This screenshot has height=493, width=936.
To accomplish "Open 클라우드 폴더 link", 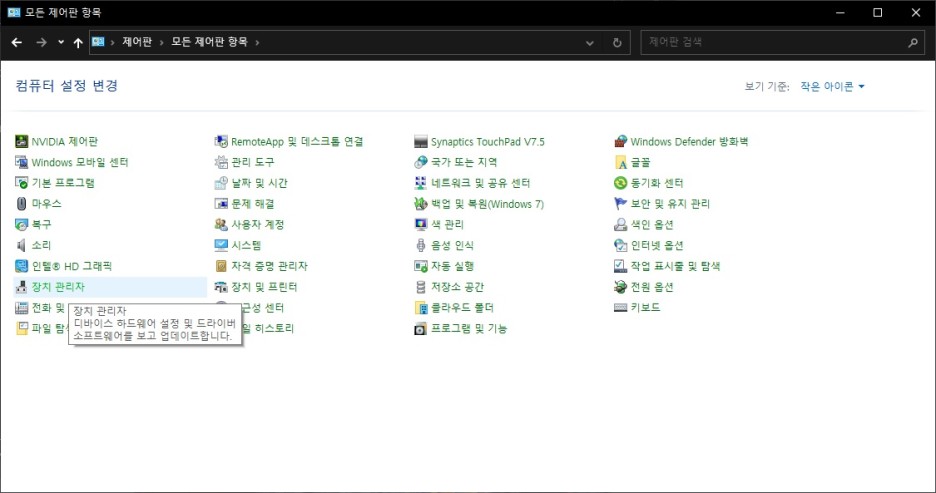I will pos(462,308).
